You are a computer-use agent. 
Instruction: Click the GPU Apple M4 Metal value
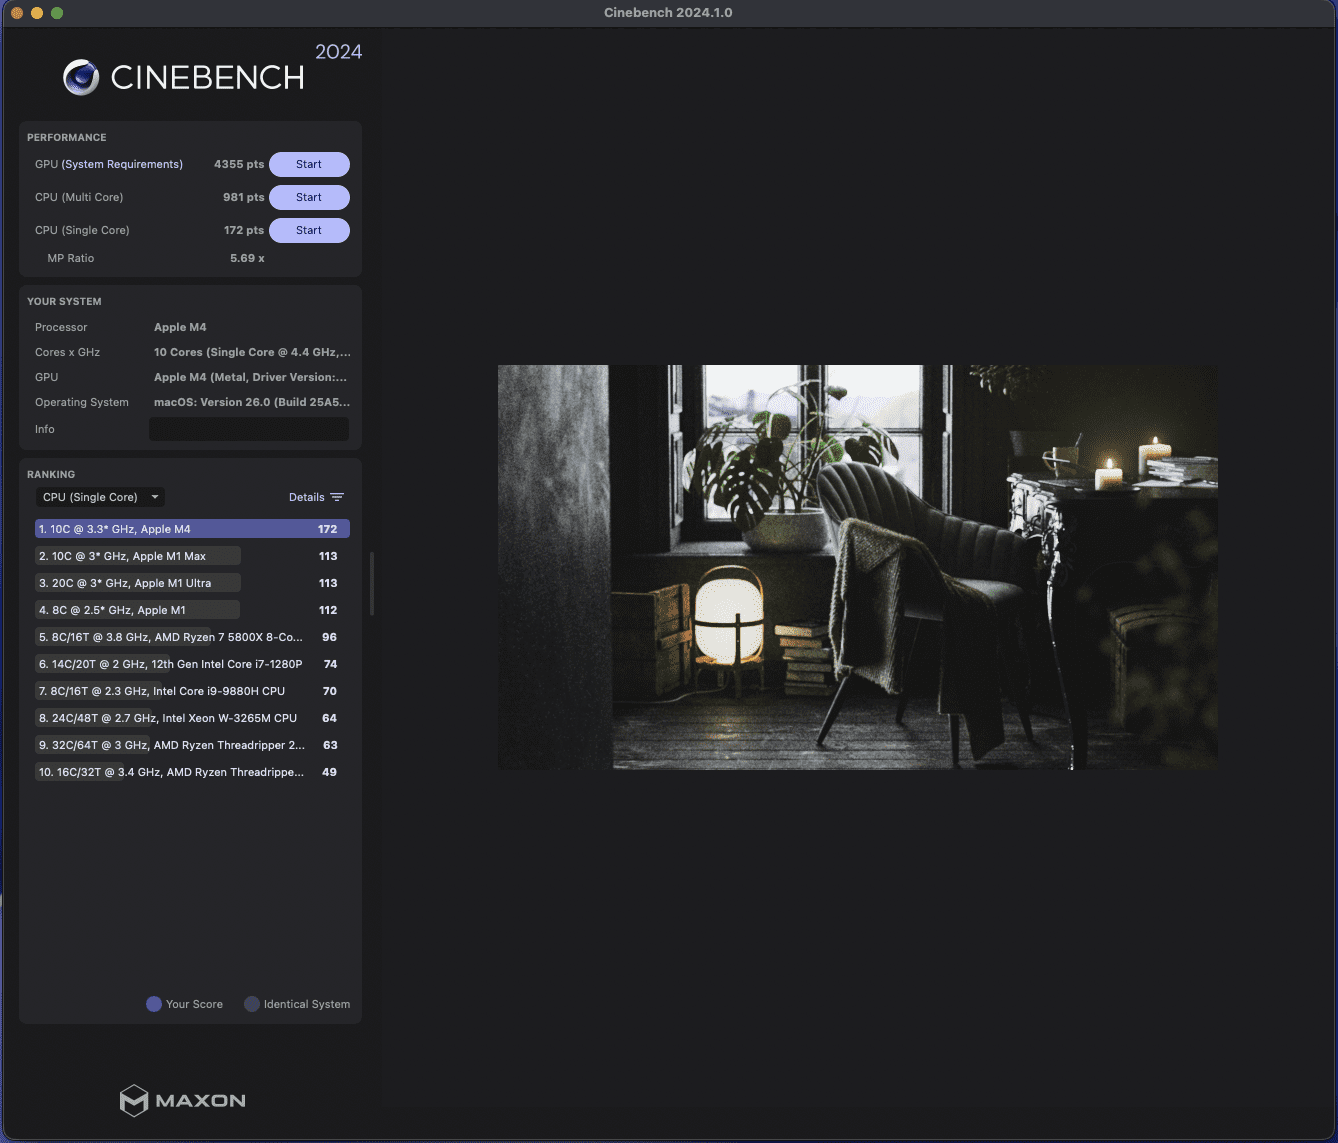point(250,377)
